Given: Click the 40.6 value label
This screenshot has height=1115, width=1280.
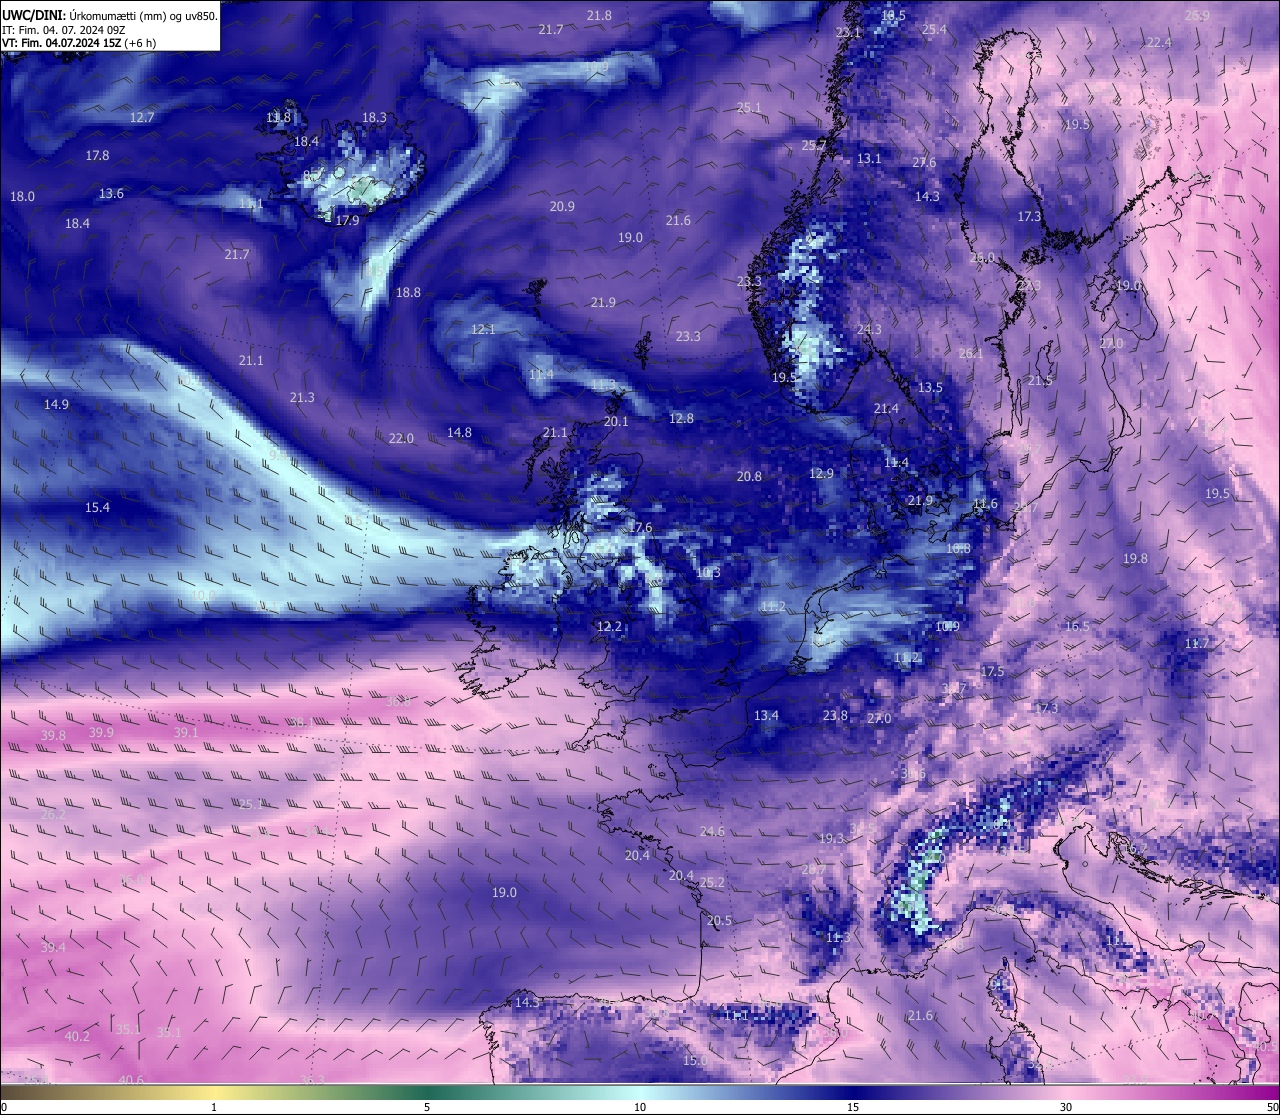Looking at the screenshot, I should 131,1080.
